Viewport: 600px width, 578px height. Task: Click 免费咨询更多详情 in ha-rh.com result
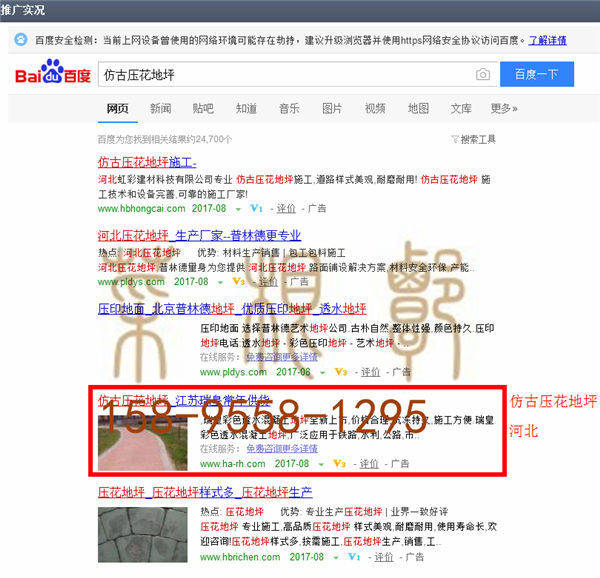tap(282, 448)
